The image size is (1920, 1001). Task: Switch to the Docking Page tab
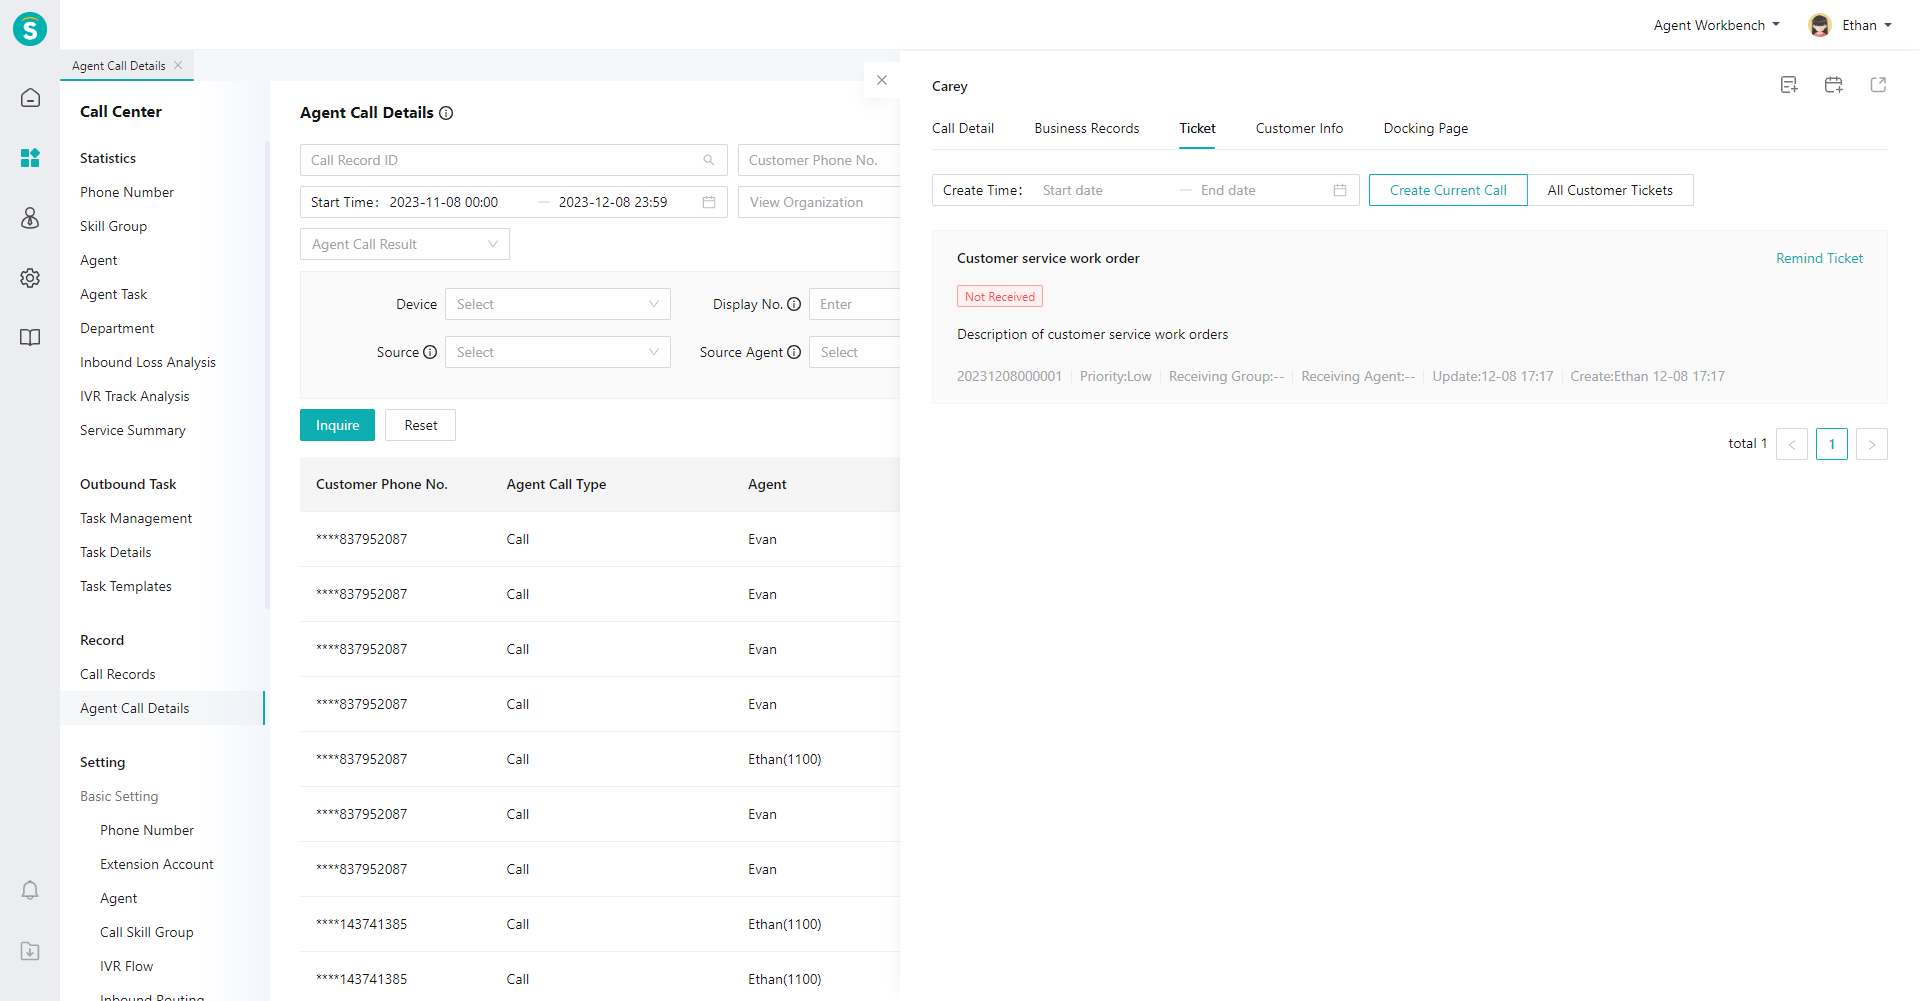pyautogui.click(x=1426, y=128)
